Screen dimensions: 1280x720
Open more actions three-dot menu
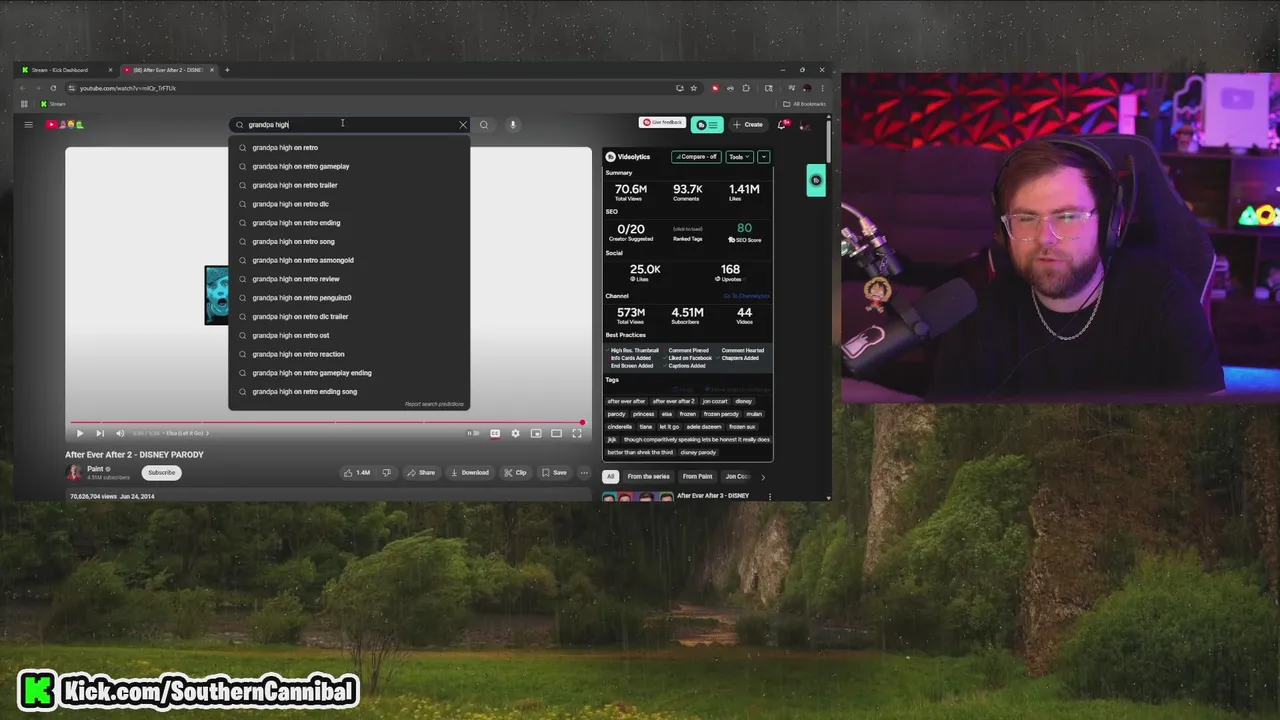click(x=584, y=473)
